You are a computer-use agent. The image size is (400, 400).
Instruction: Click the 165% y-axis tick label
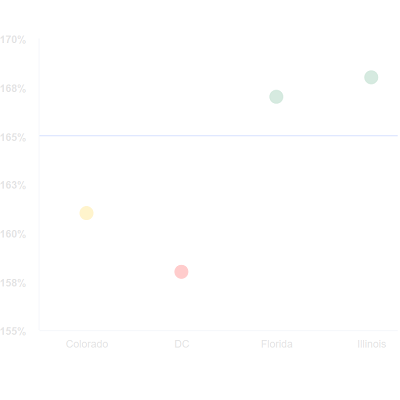pyautogui.click(x=13, y=137)
